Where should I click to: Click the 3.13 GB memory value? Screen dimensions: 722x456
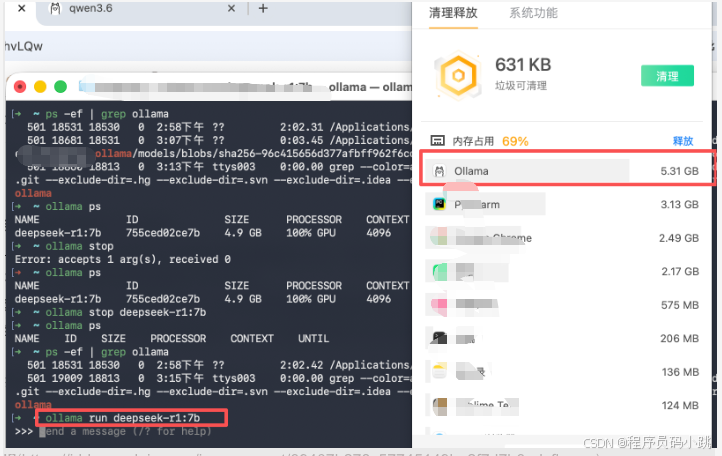679,205
